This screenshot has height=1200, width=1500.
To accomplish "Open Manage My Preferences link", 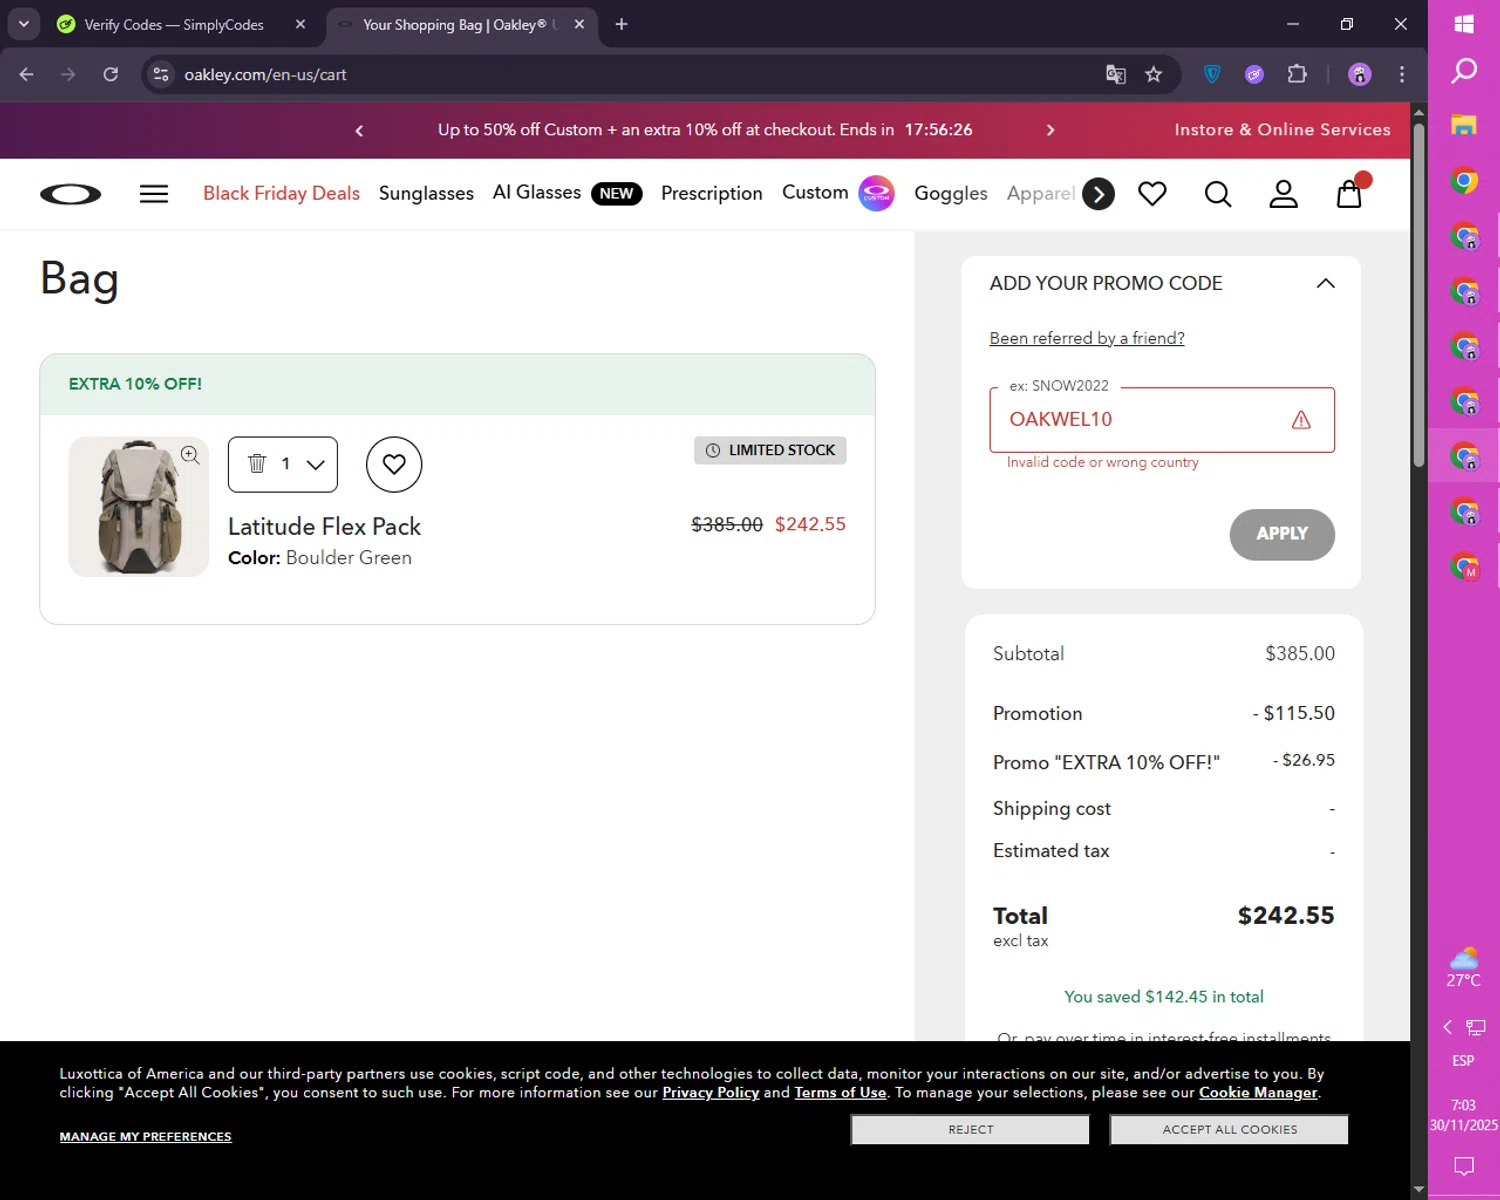I will [145, 1137].
